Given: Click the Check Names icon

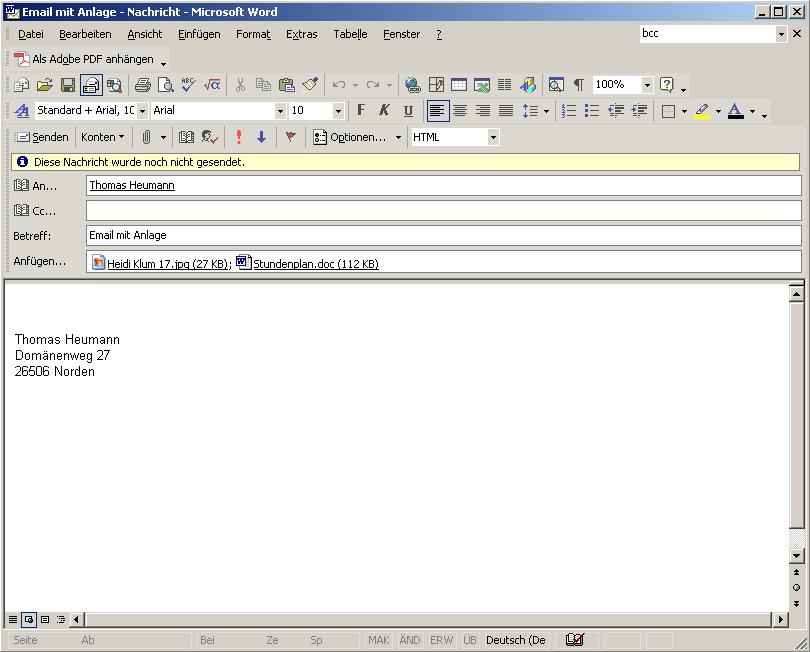Looking at the screenshot, I should click(209, 137).
